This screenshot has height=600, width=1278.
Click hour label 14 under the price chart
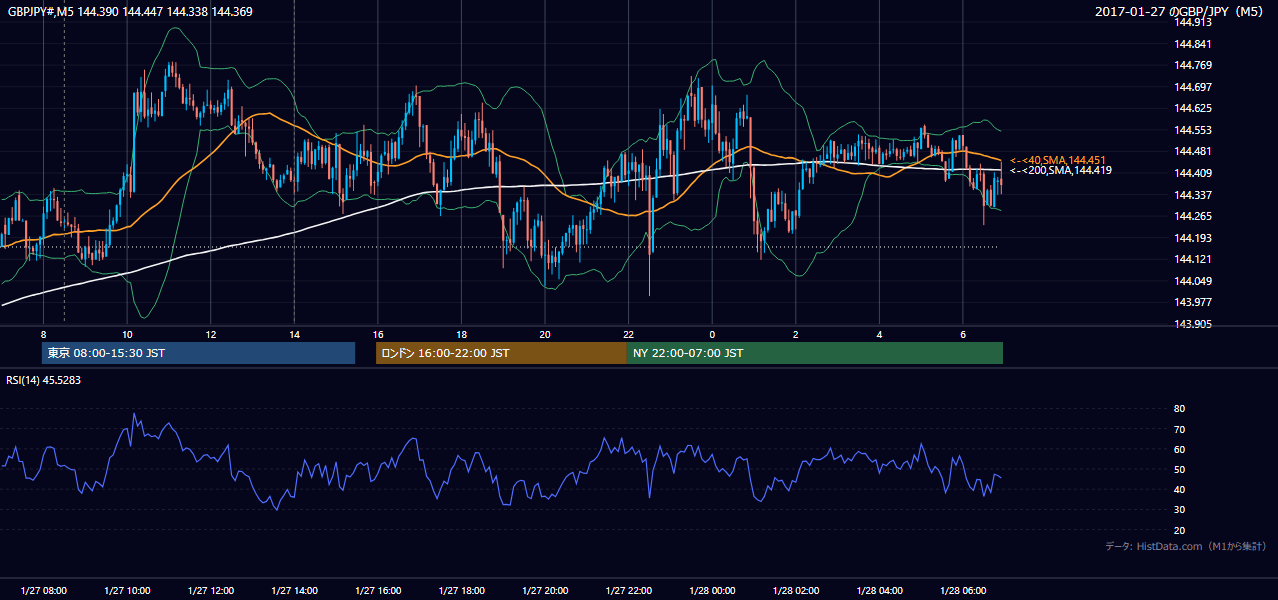coord(294,334)
